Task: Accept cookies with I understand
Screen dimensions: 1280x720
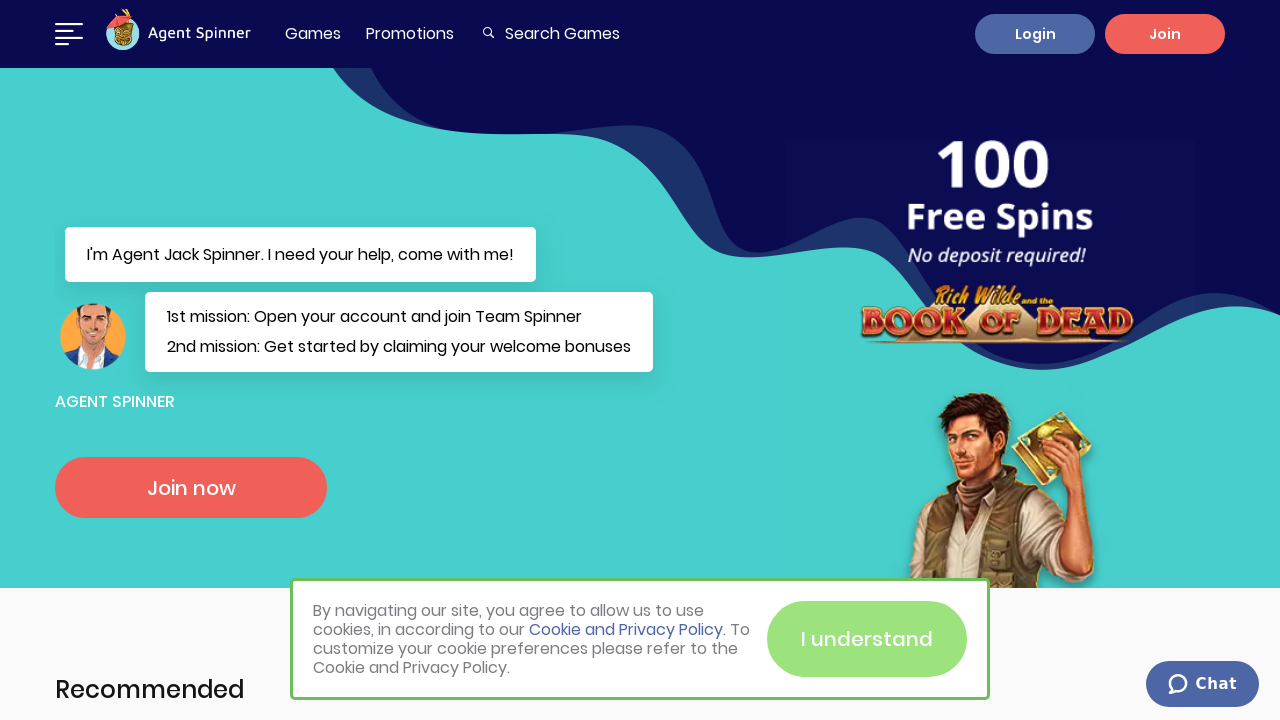Action: coord(867,639)
